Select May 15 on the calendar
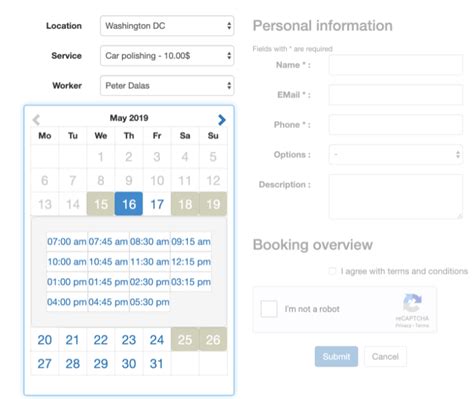Viewport: 474px width, 399px height. coord(101,204)
